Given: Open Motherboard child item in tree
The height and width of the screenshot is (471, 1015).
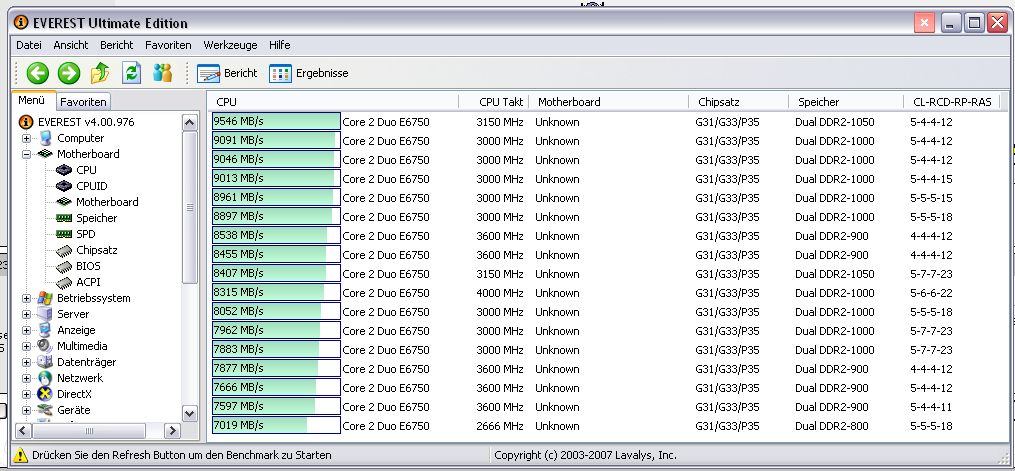Looking at the screenshot, I should click(107, 202).
